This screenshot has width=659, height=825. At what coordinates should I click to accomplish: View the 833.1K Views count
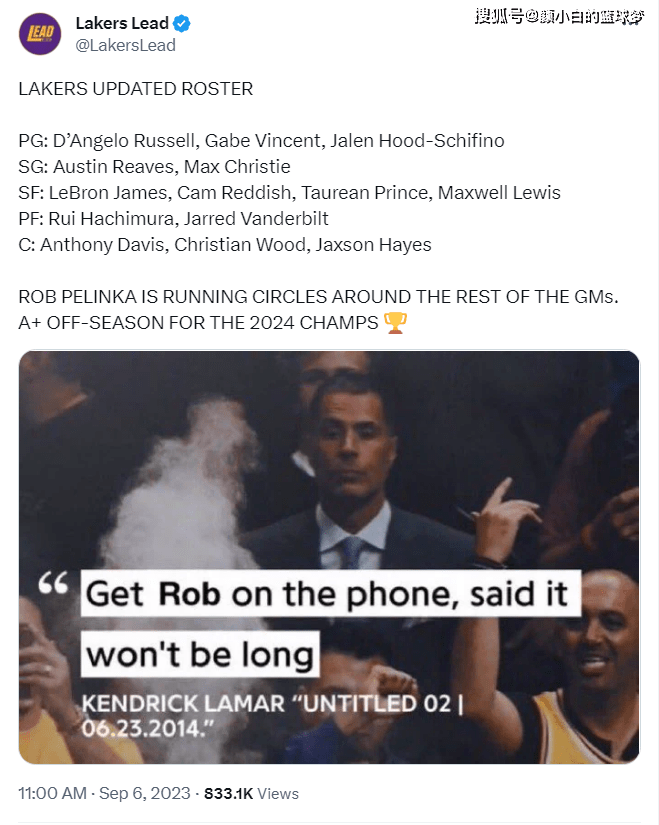[251, 793]
